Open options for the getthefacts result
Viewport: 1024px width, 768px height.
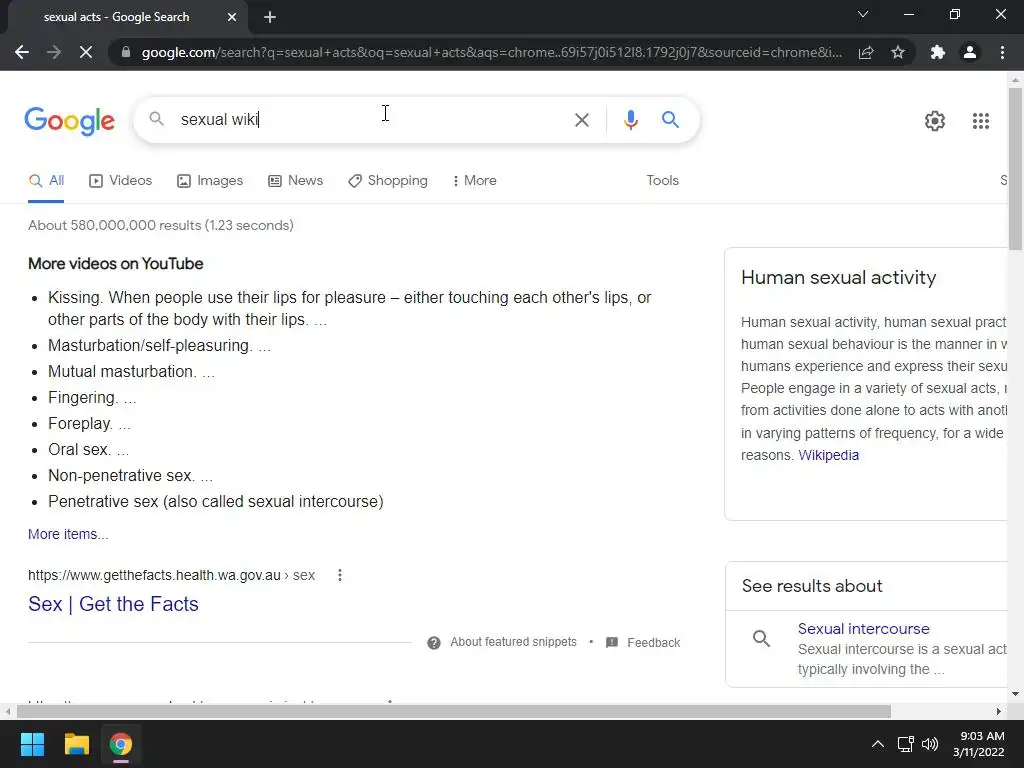(x=340, y=575)
